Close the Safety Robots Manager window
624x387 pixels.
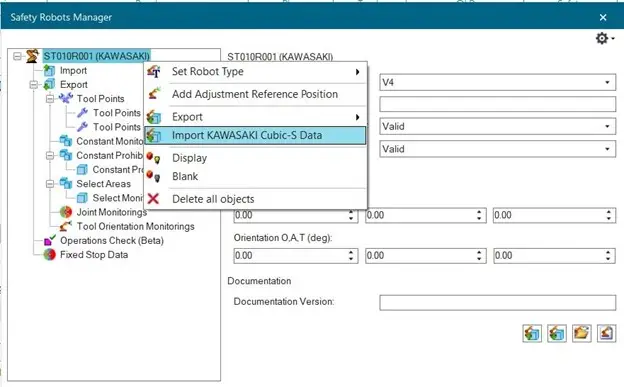(x=603, y=18)
